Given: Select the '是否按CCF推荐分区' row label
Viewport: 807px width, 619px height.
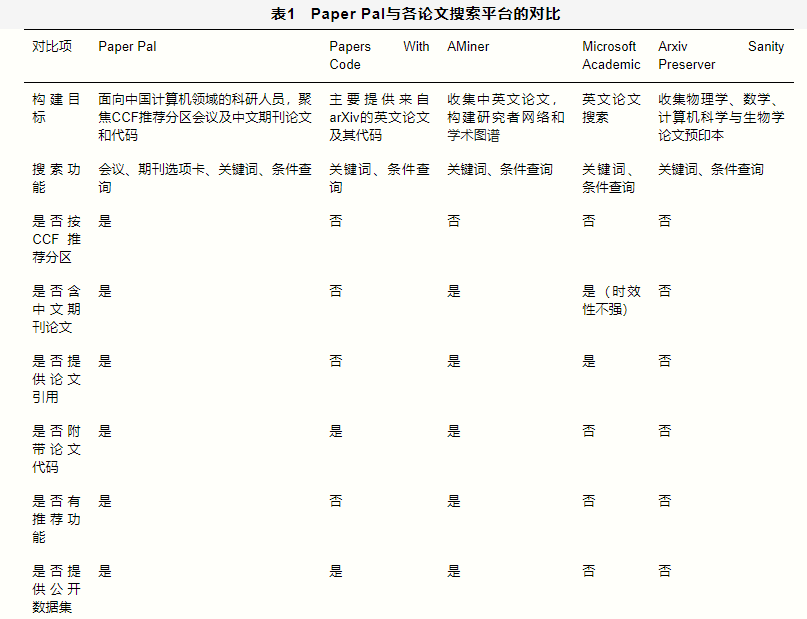Looking at the screenshot, I should click(x=56, y=239).
